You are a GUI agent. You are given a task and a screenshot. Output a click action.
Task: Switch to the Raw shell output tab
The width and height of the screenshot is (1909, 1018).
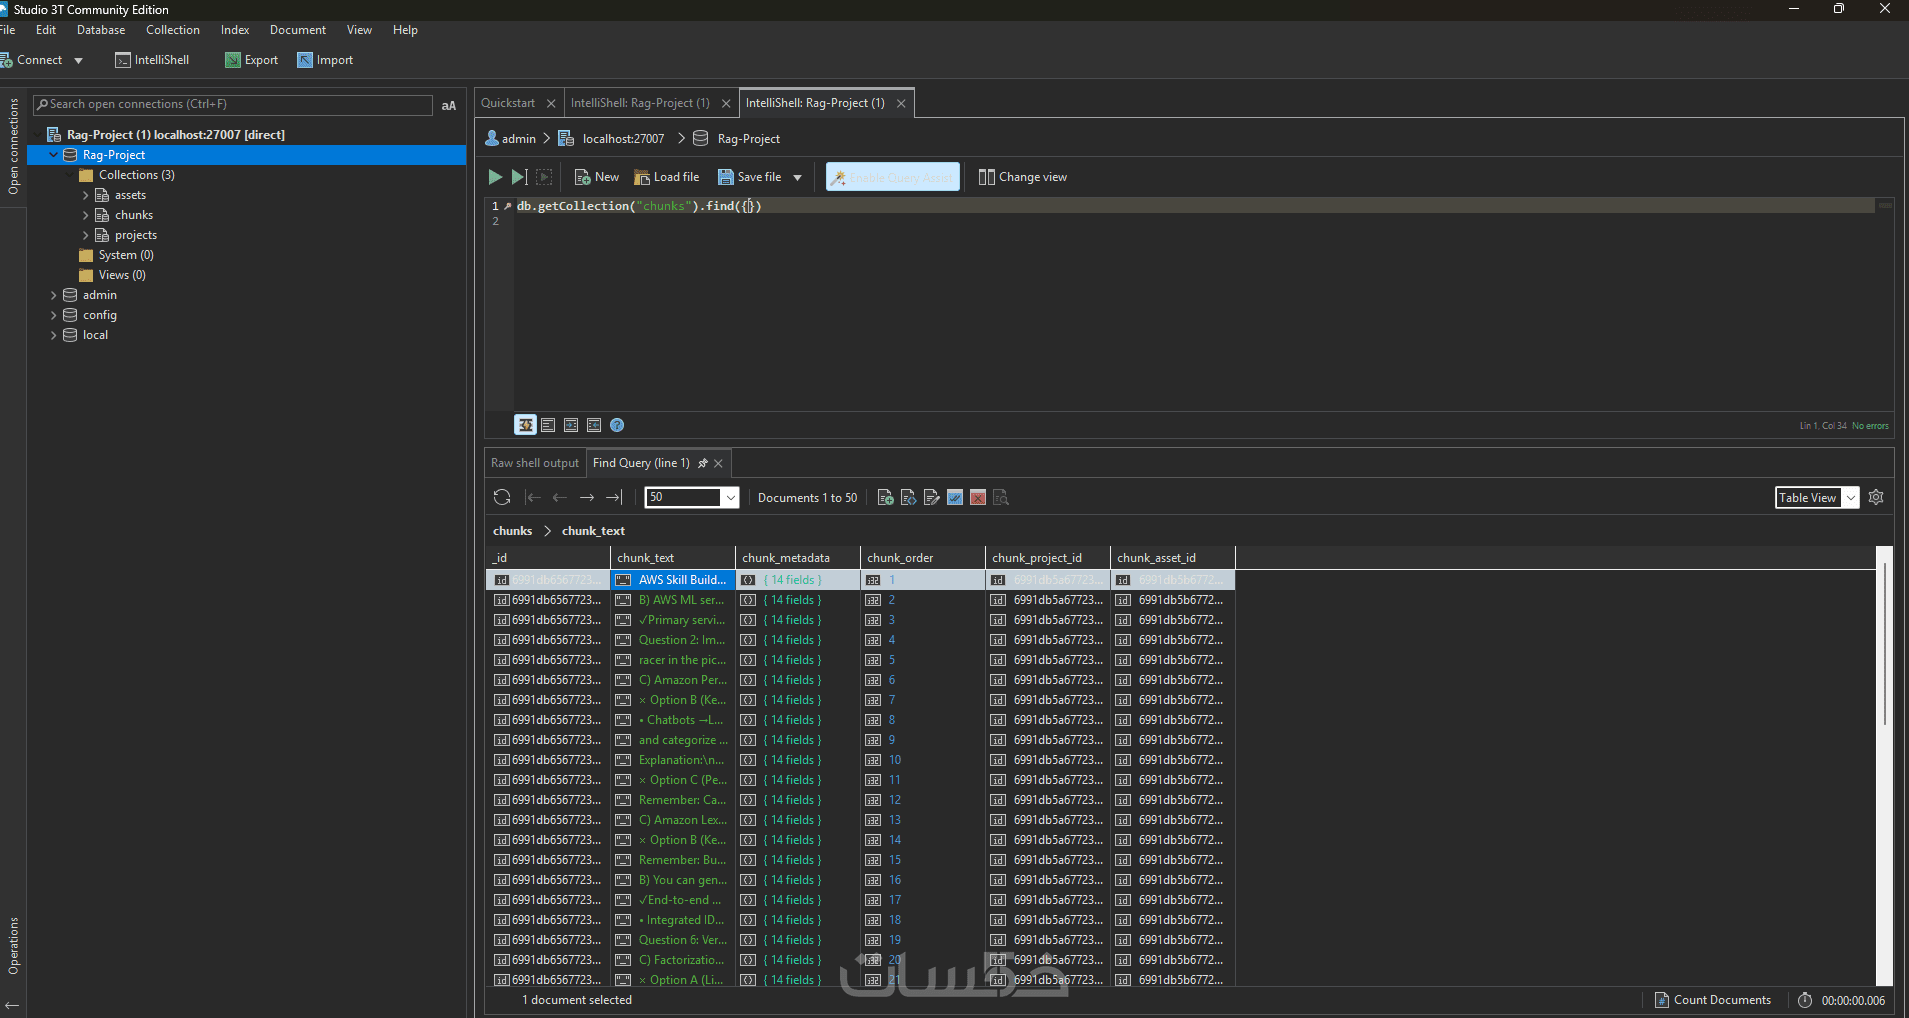(534, 463)
